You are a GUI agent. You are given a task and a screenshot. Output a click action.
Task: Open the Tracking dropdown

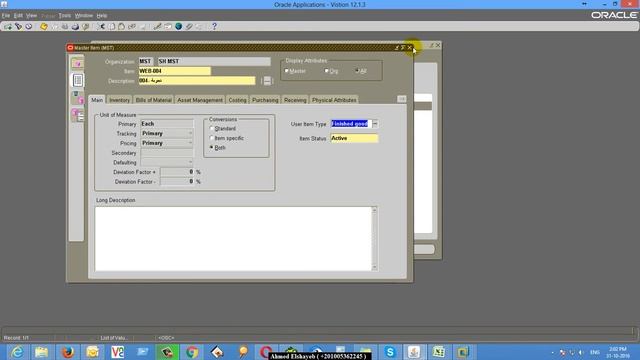(x=190, y=133)
